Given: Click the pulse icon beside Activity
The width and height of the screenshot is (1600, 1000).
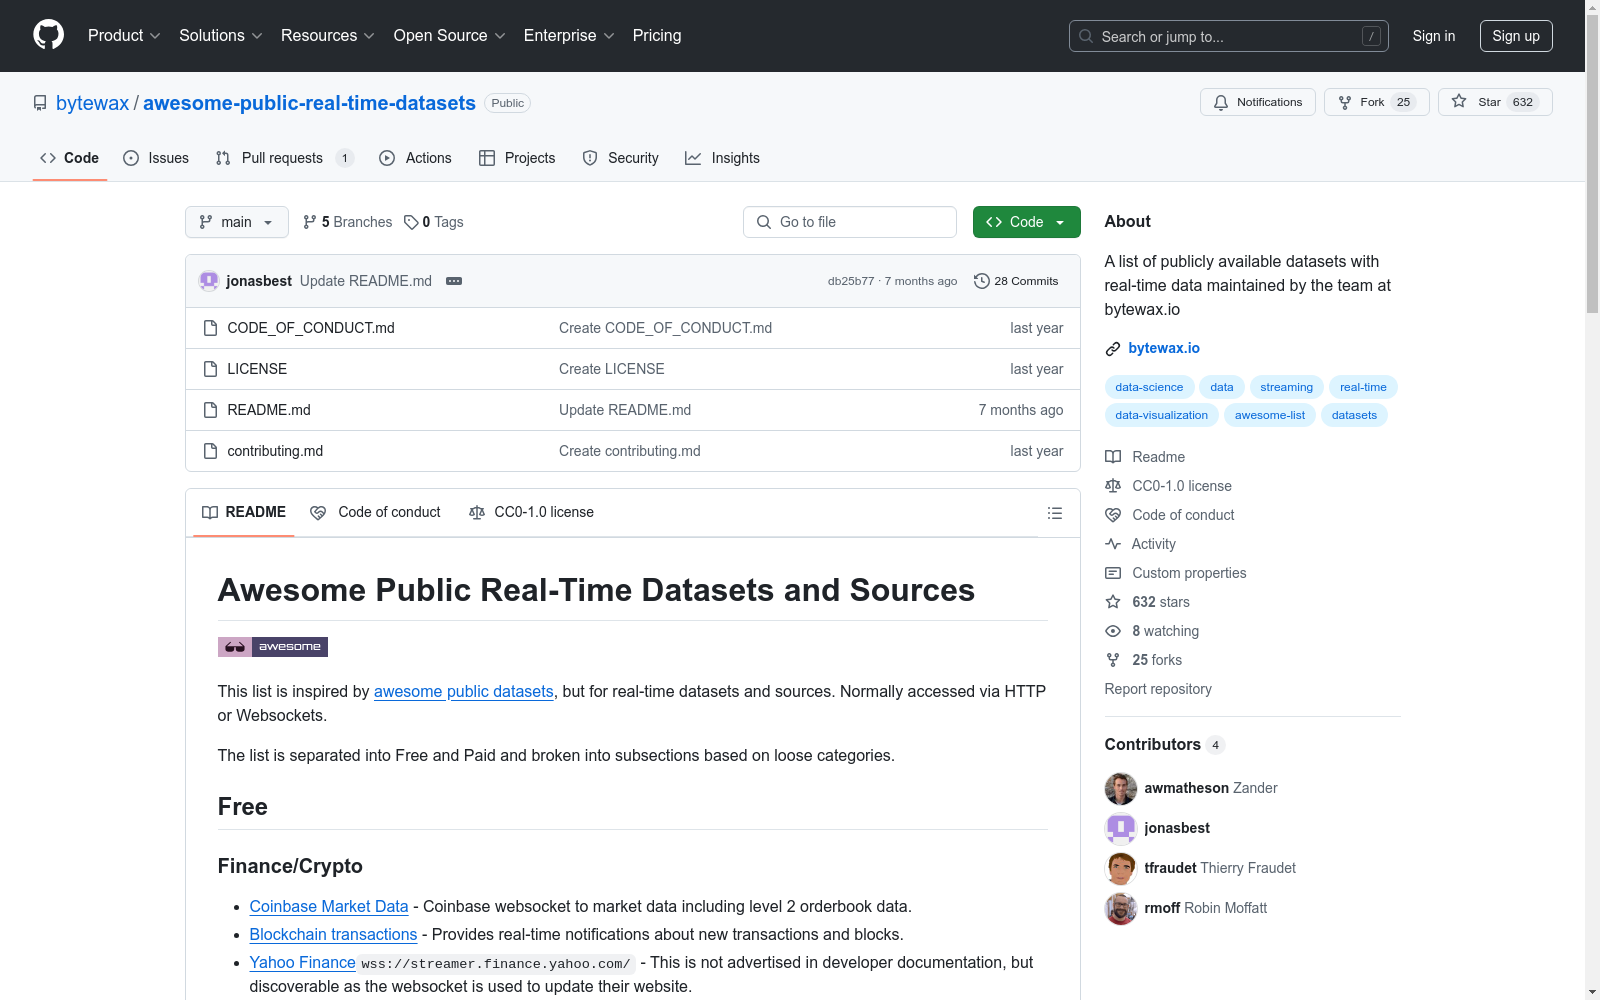Looking at the screenshot, I should [x=1113, y=544].
